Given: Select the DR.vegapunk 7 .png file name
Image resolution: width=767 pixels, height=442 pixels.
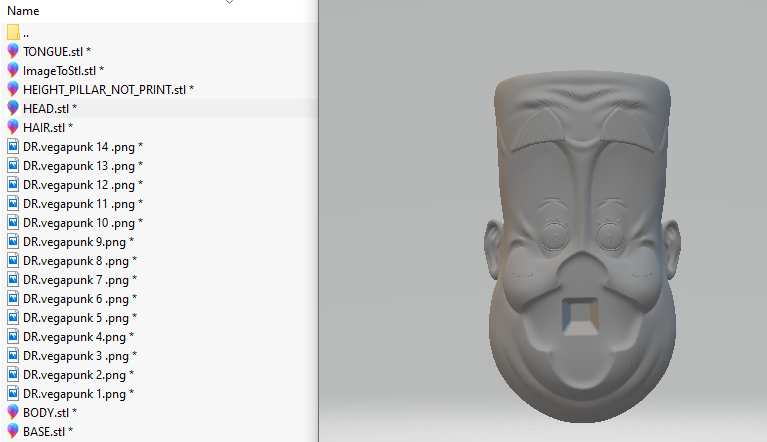Looking at the screenshot, I should tap(80, 280).
